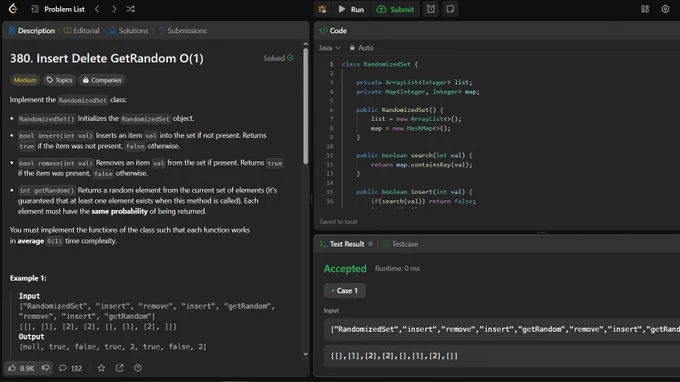
Task: Click the Medium difficulty tag
Action: 25,80
